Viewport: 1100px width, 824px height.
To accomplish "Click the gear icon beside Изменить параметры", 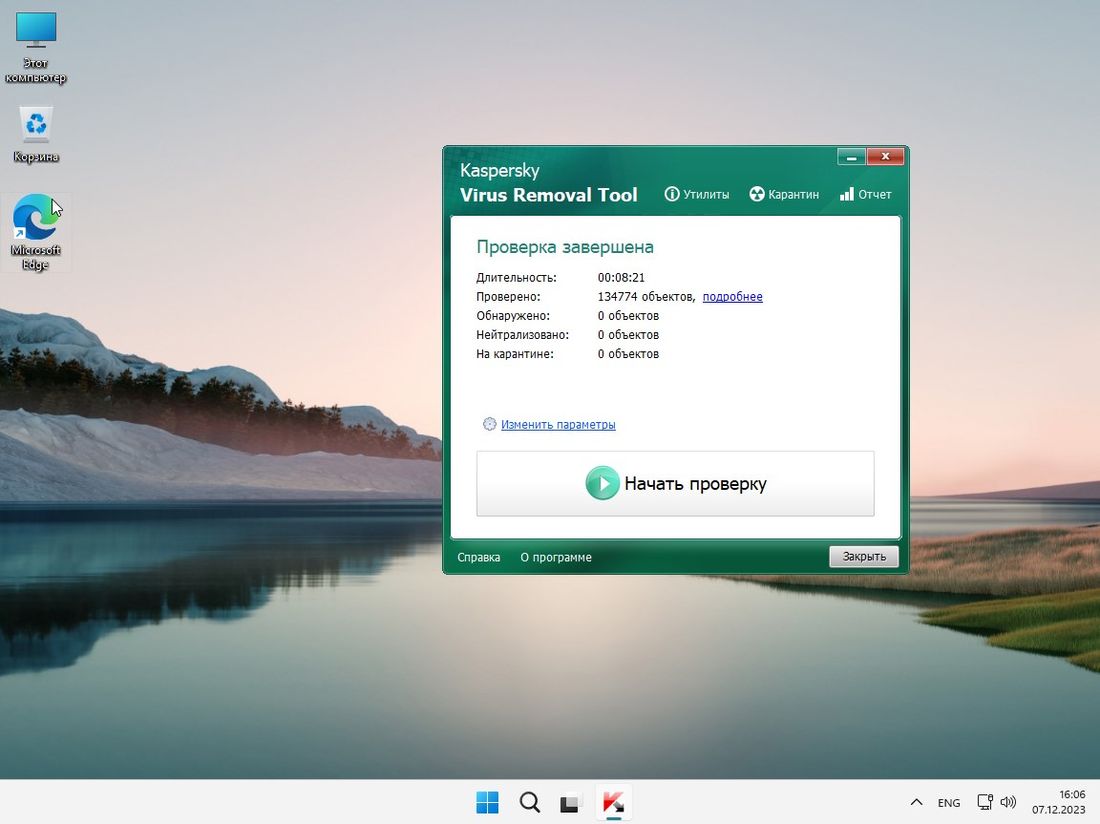I will click(x=489, y=424).
